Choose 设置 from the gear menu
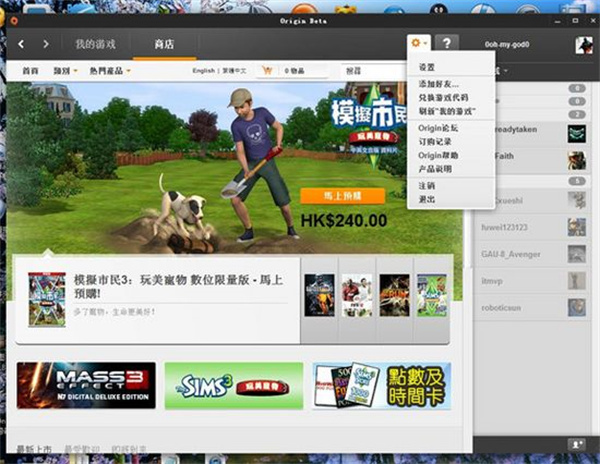 click(x=427, y=67)
